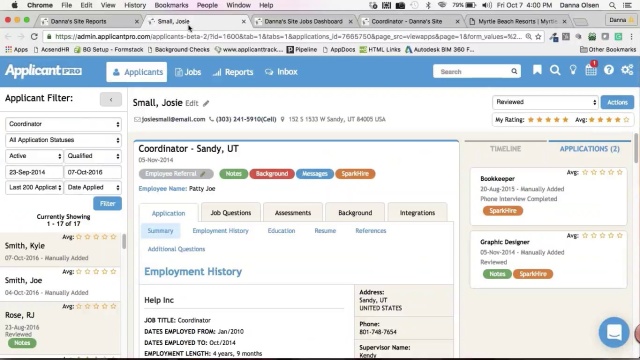Viewport: 640px width, 360px height.
Task: Open the Active filter dropdown
Action: (34, 156)
